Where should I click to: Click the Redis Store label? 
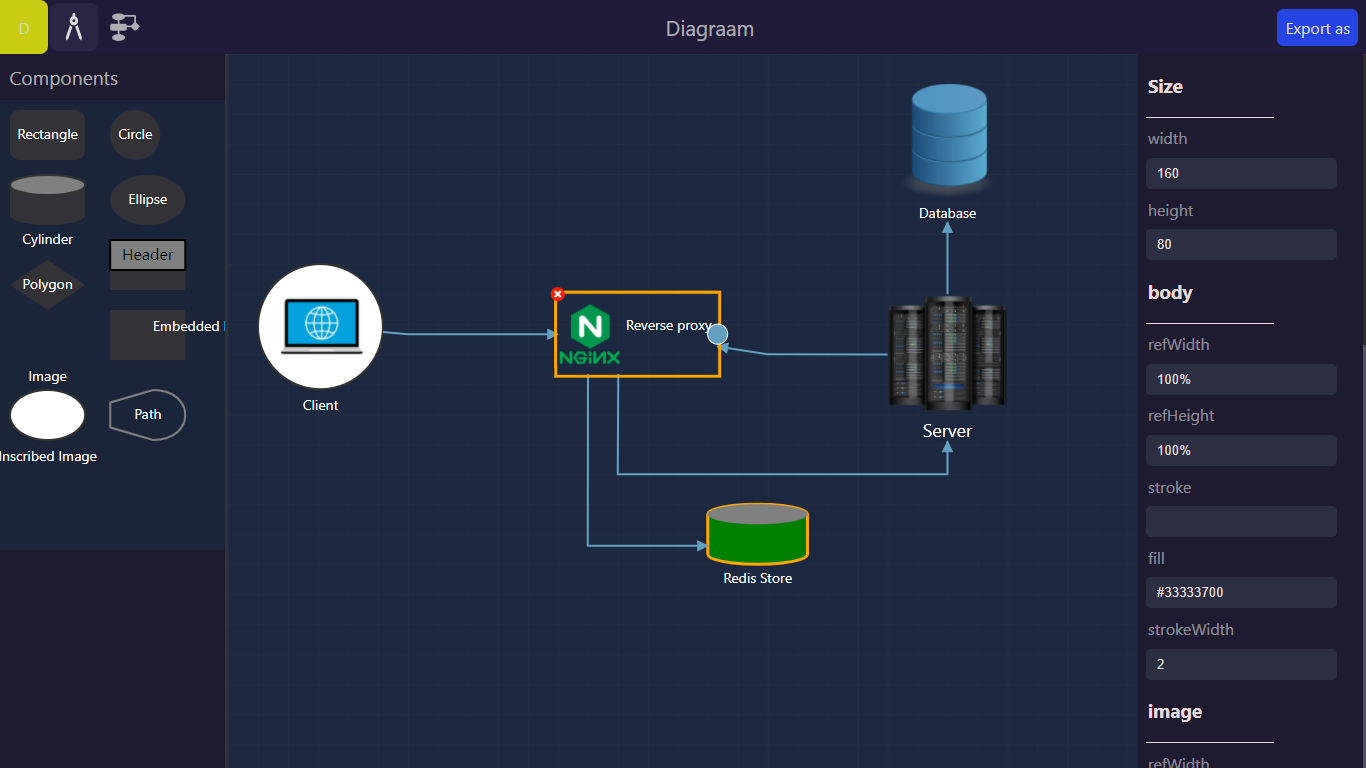point(757,578)
